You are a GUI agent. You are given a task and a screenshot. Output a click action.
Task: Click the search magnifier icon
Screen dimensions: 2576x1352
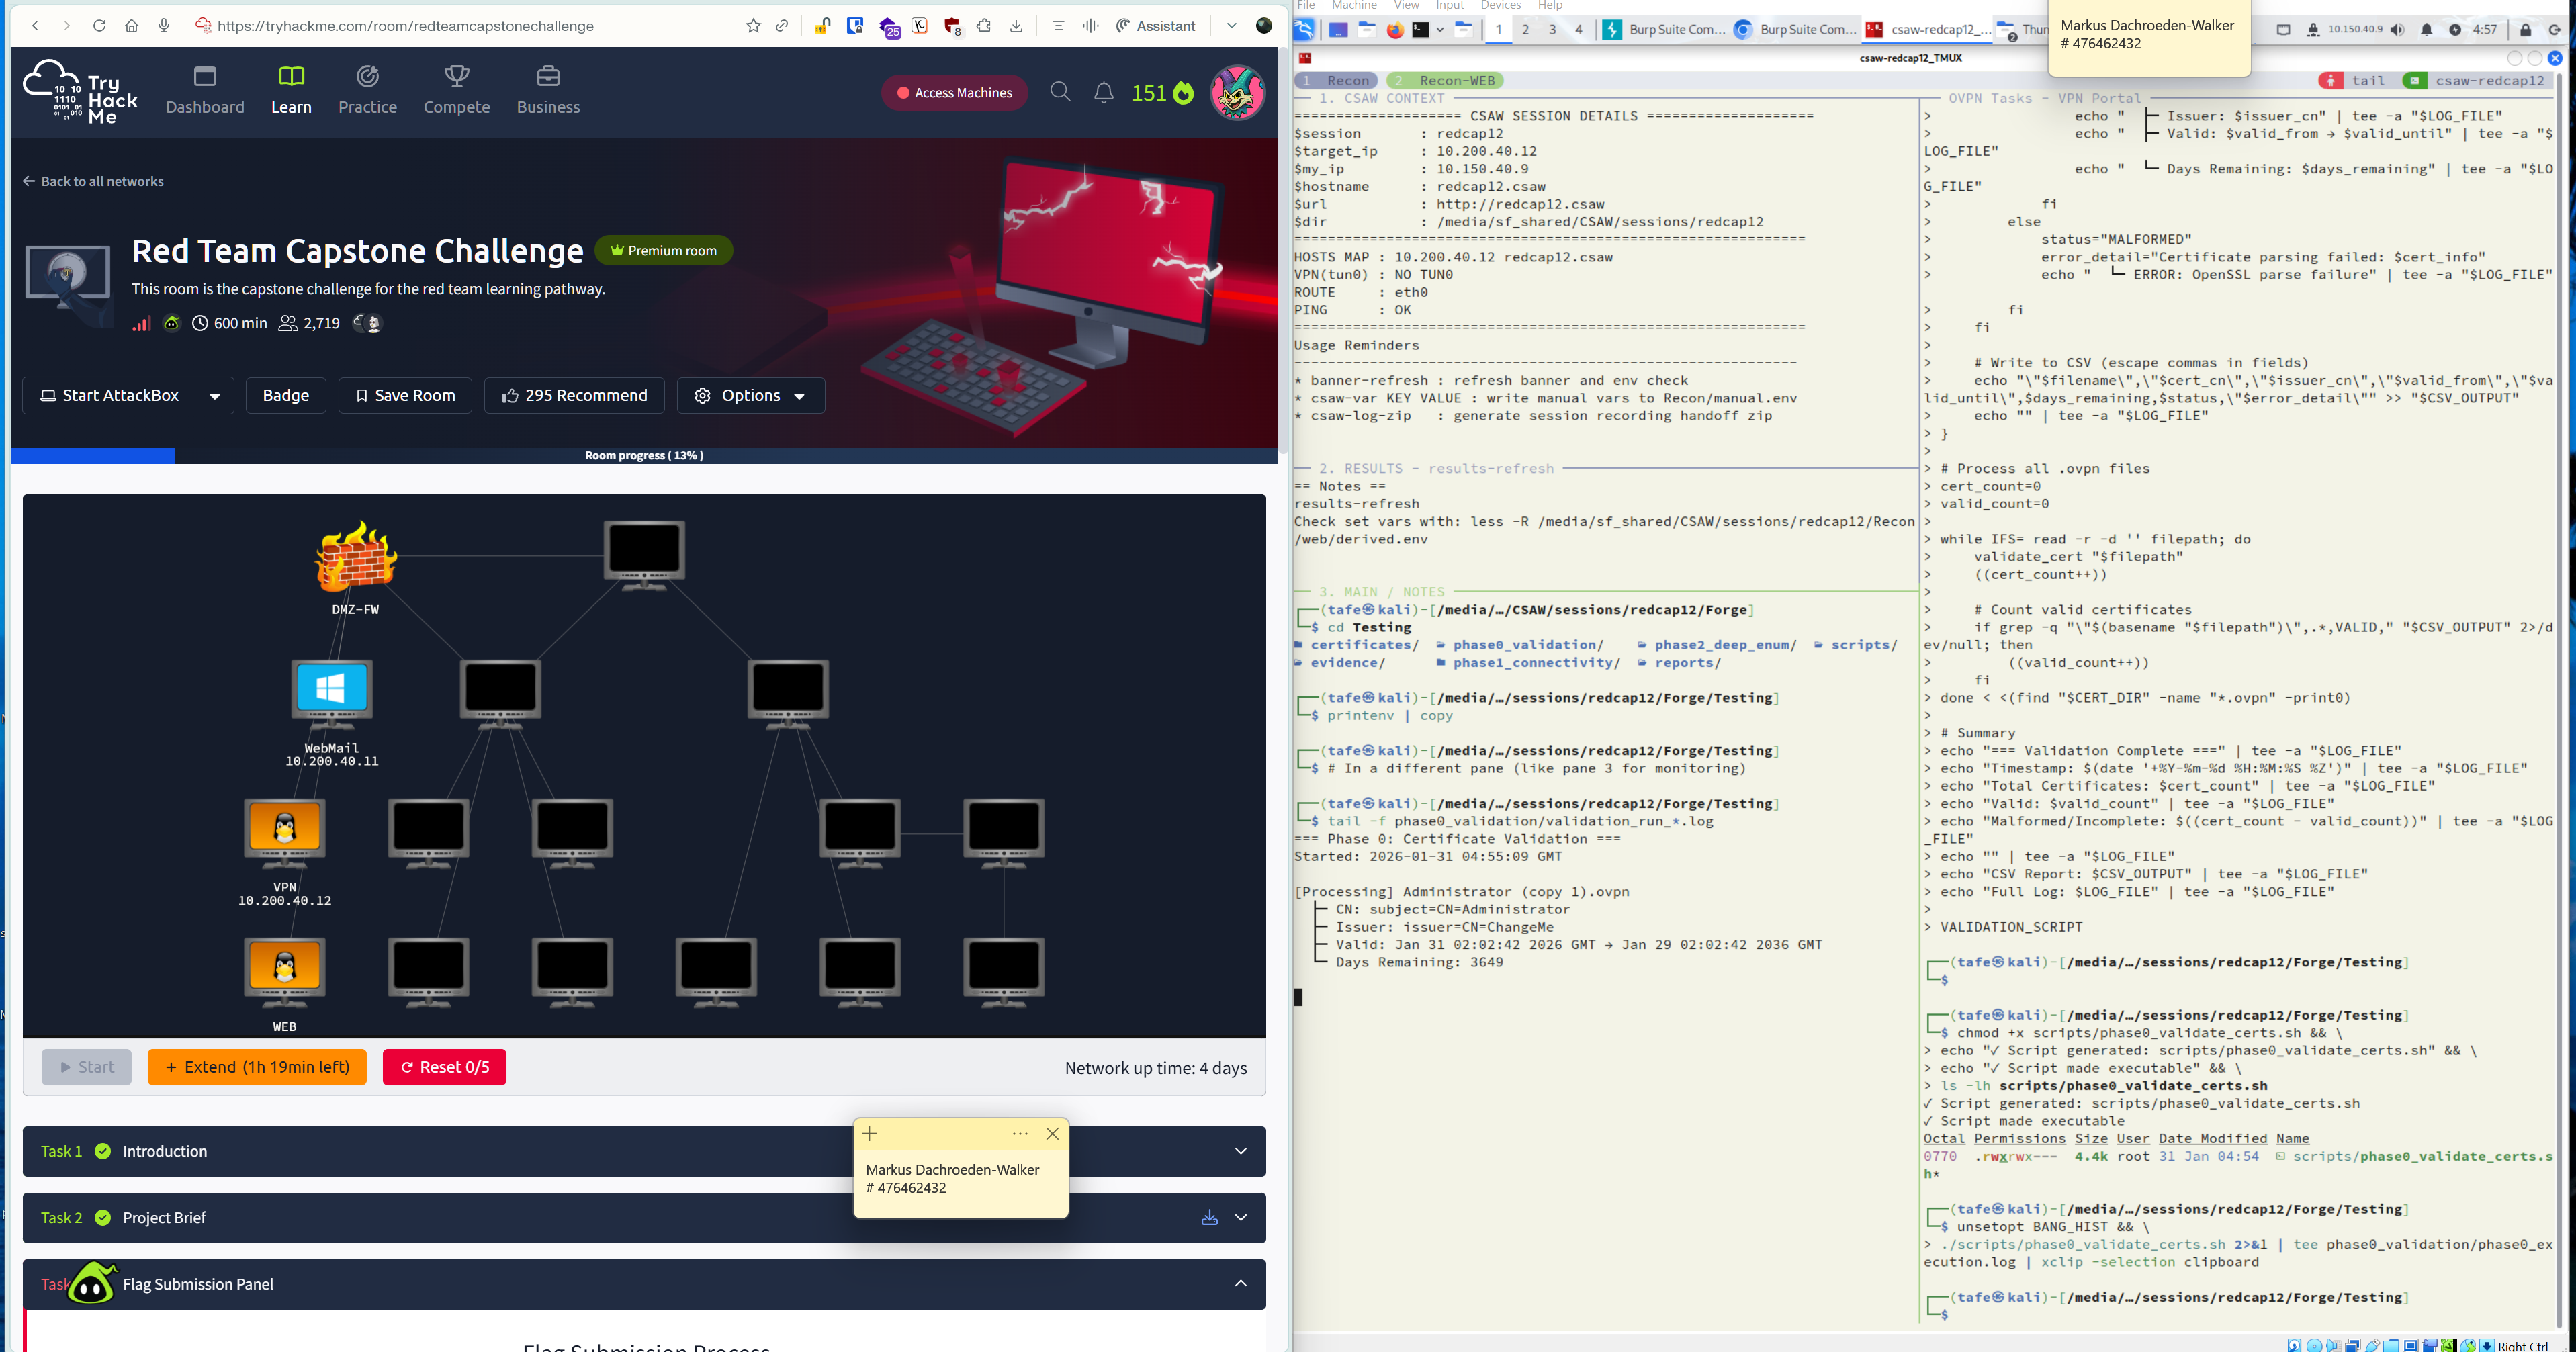pos(1060,92)
